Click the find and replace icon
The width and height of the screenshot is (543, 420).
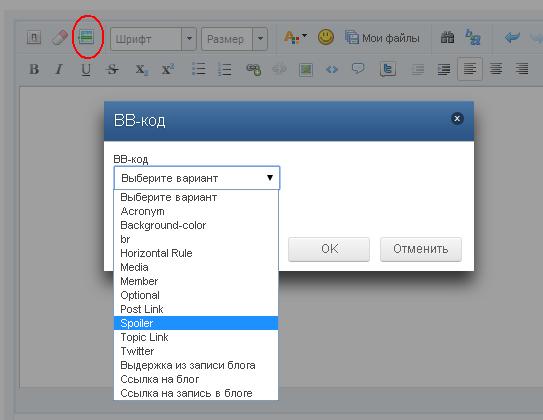pyautogui.click(x=473, y=37)
